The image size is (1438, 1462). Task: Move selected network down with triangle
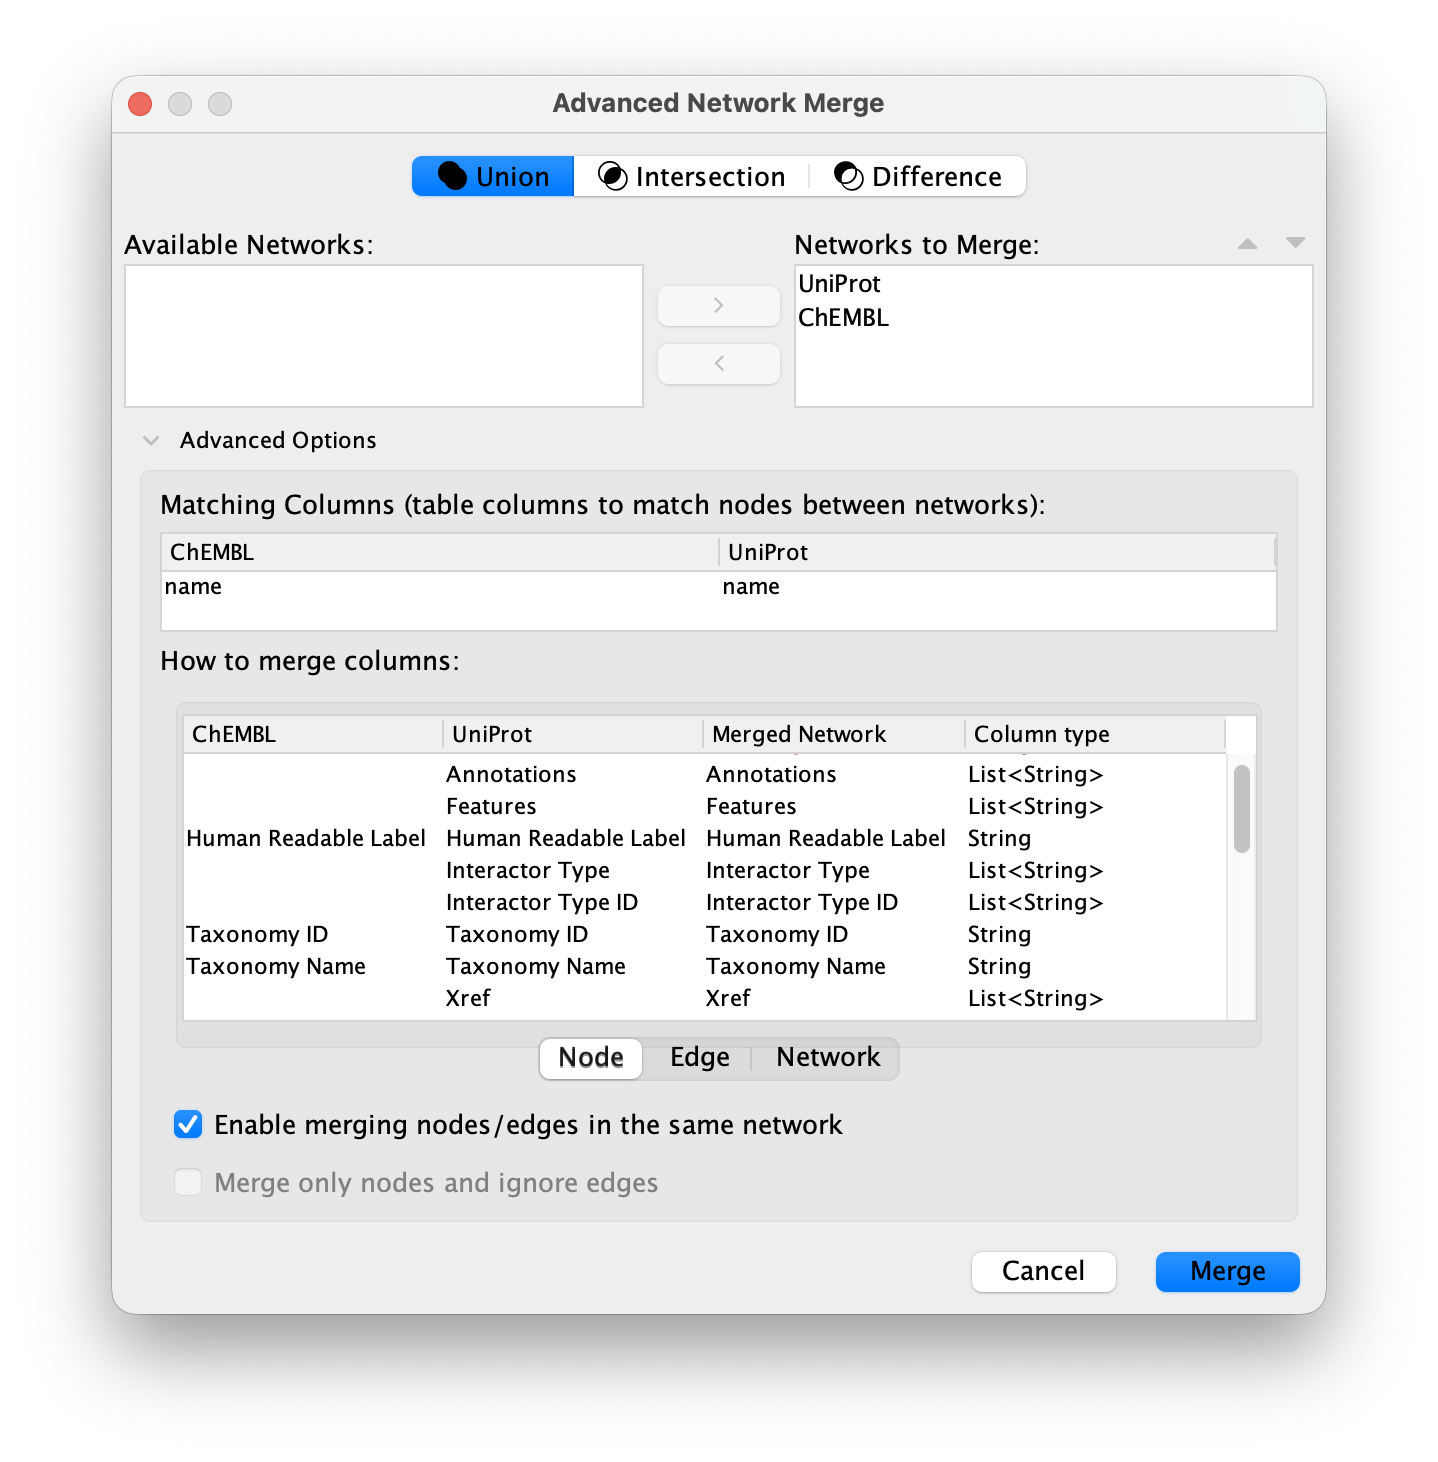pyautogui.click(x=1295, y=243)
